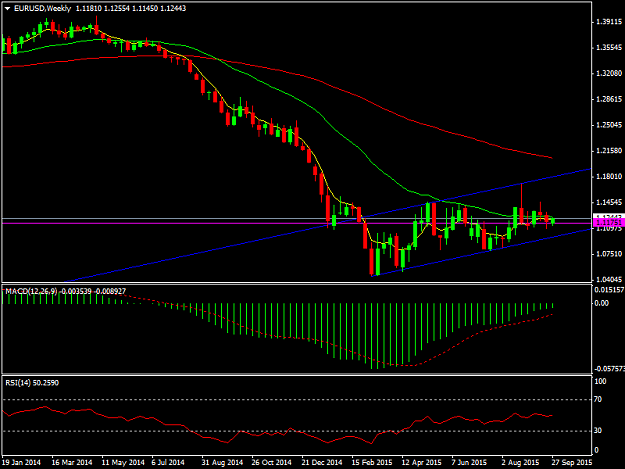Select the MACD scale value 0.015157
This screenshot has width=625, height=469.
[x=609, y=290]
